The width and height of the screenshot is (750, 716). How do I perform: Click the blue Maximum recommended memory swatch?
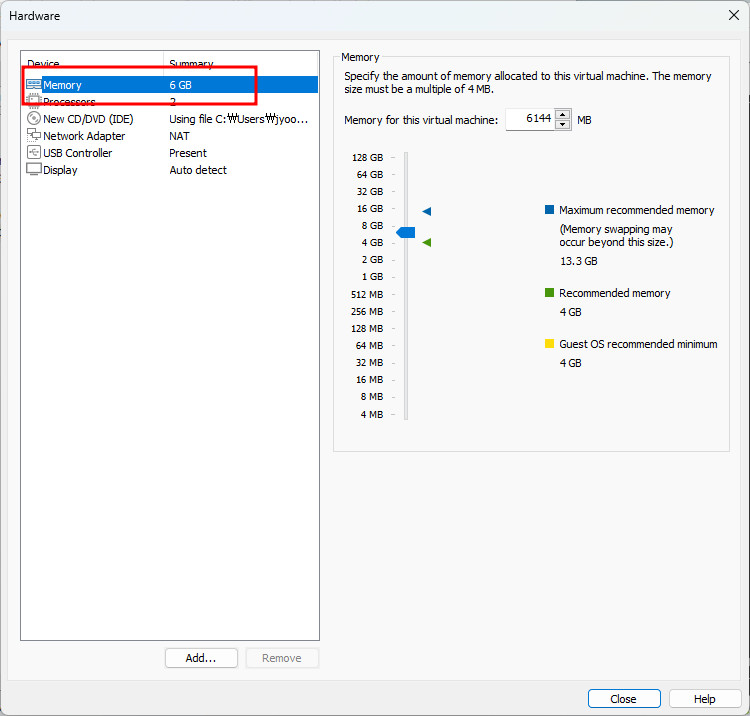(x=549, y=209)
